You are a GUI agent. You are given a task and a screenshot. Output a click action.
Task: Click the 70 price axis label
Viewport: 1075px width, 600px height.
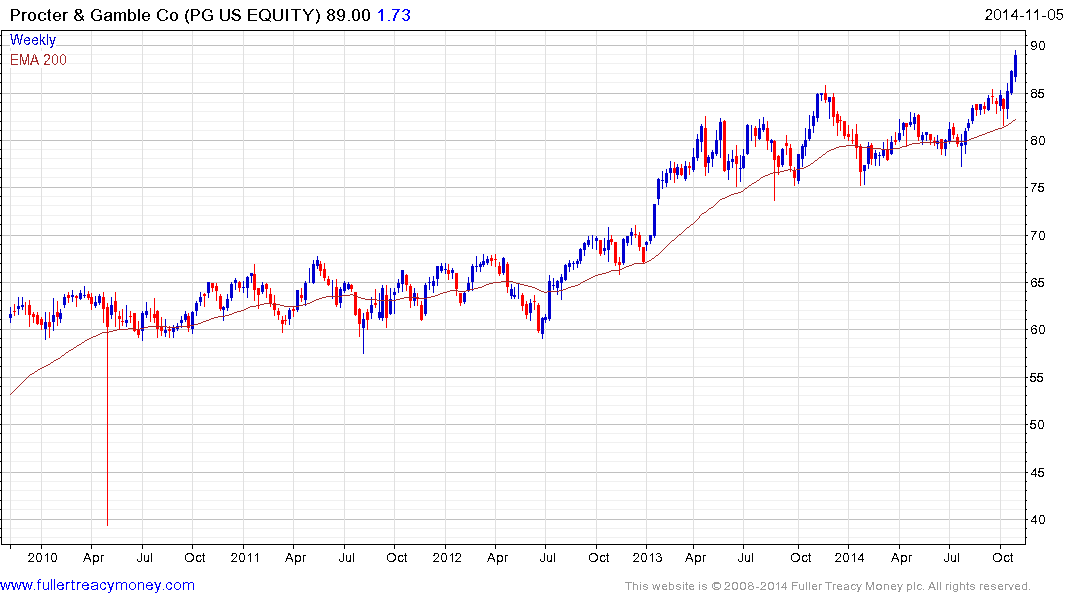click(1038, 235)
